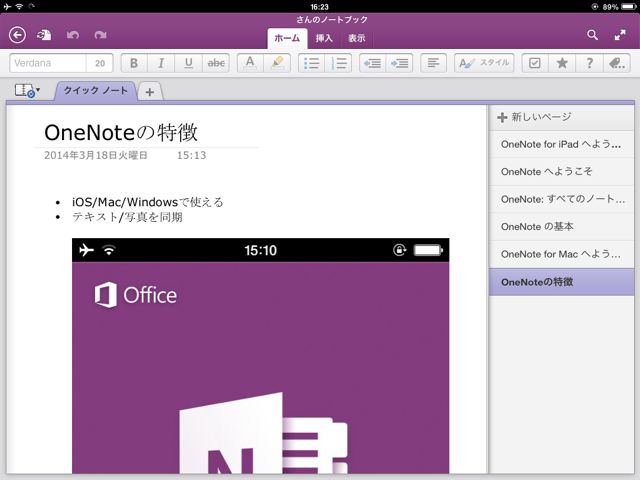Choose the font color tool
640x480 pixels.
coord(250,63)
